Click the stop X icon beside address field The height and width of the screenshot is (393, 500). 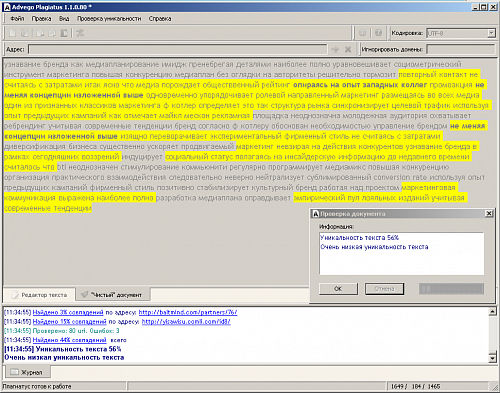coord(348,49)
